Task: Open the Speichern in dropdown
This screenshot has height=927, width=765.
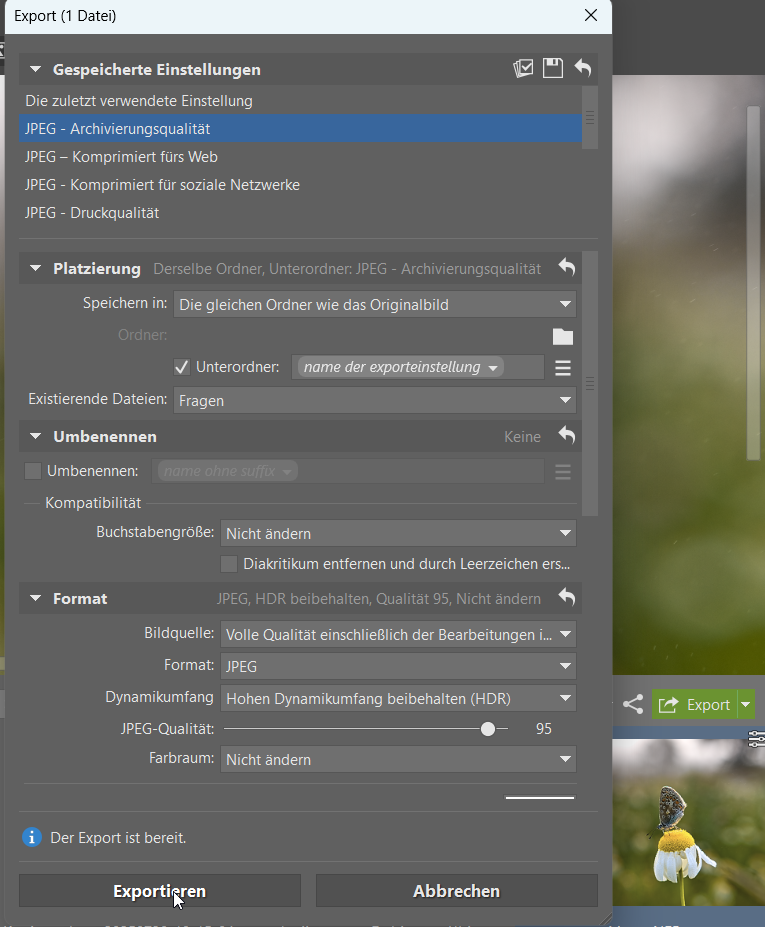Action: click(374, 304)
